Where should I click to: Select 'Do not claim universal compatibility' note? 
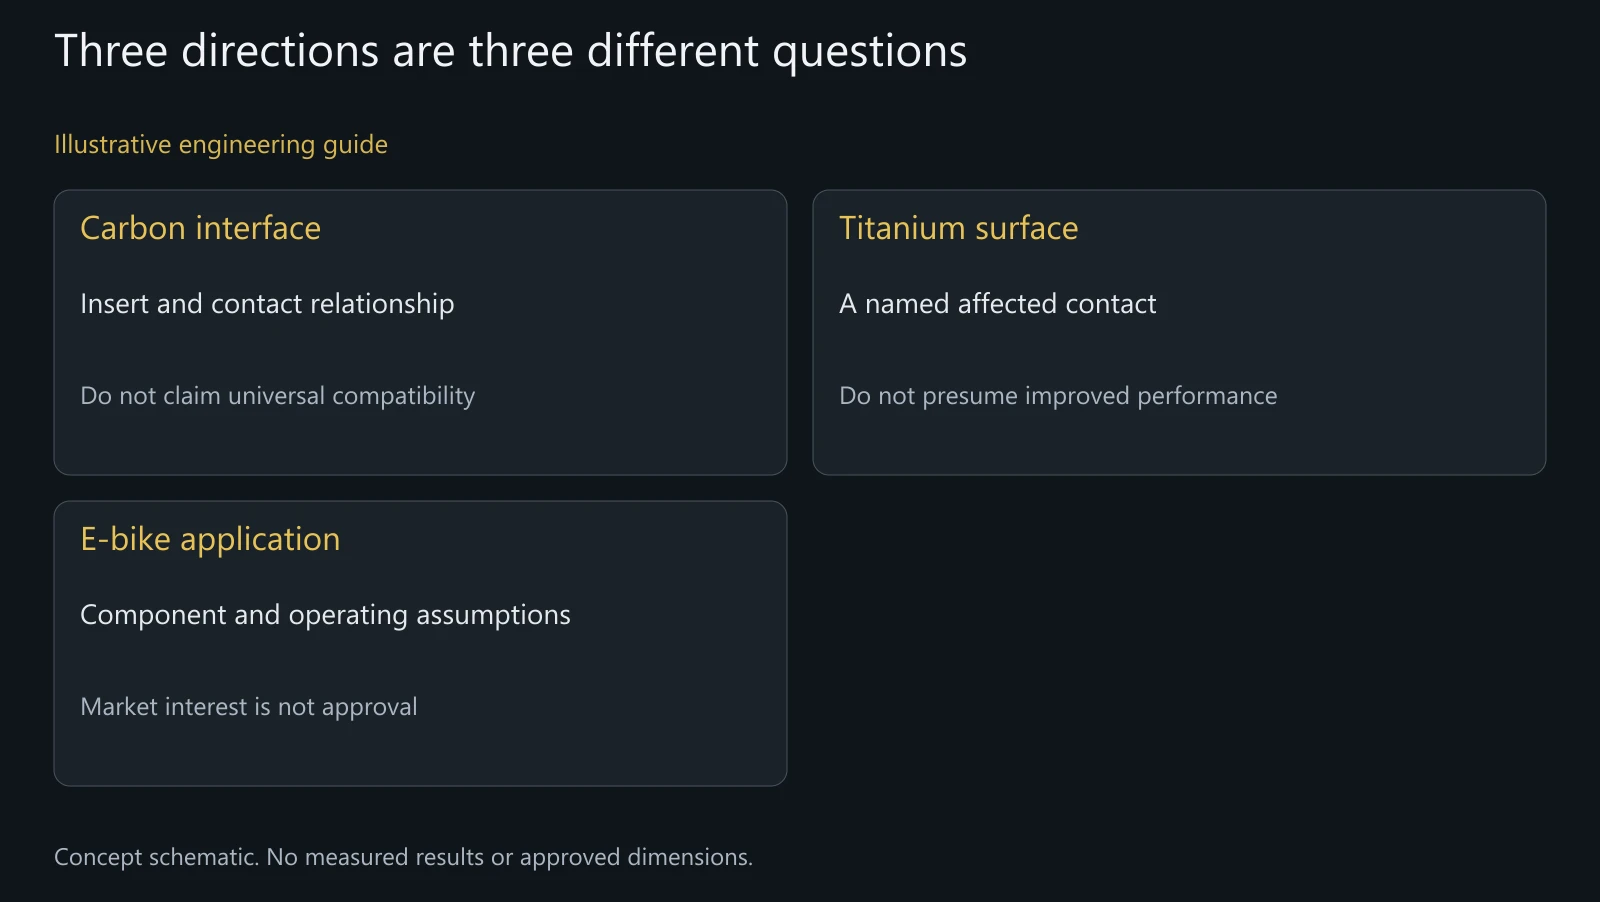point(278,396)
